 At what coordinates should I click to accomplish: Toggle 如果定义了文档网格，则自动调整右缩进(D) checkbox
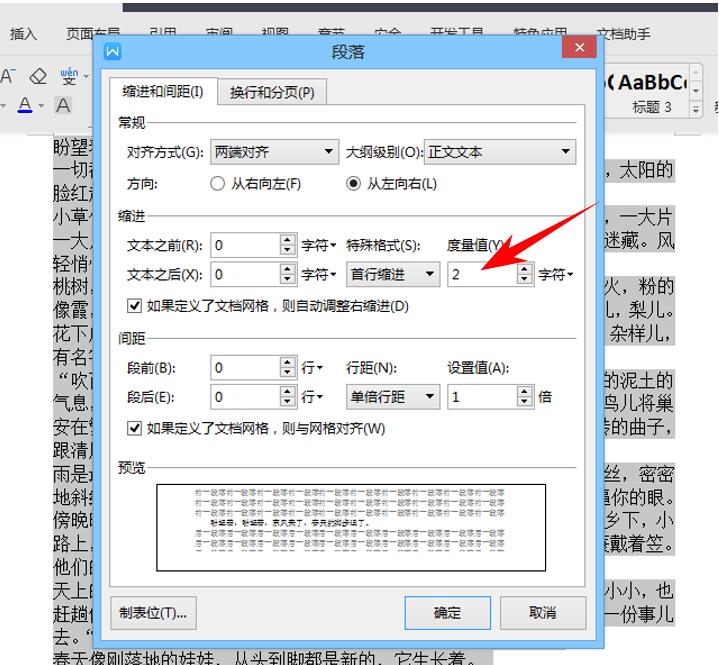click(x=134, y=305)
